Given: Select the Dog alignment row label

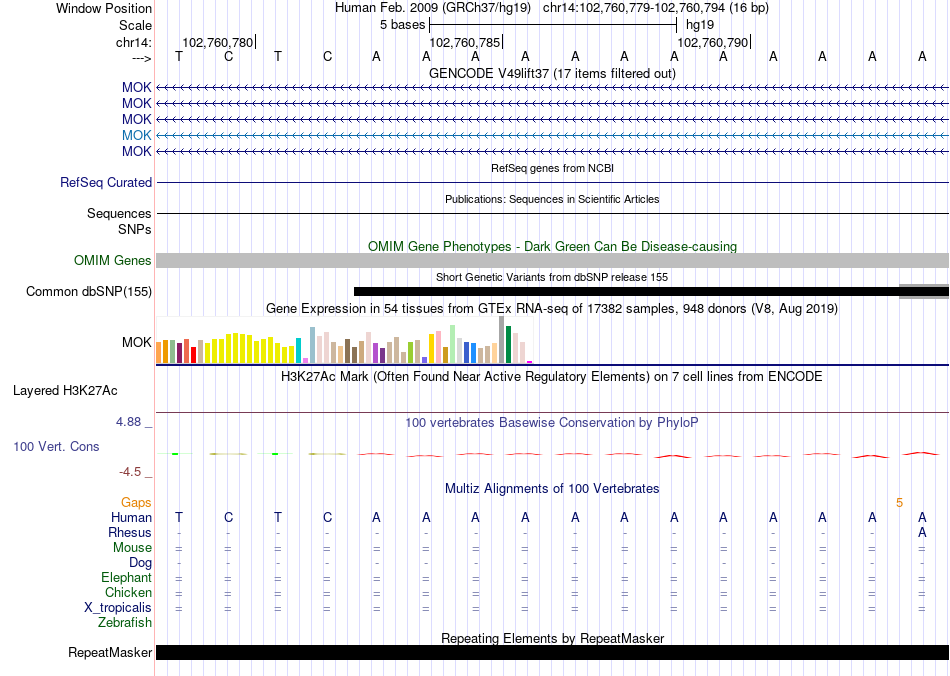Looking at the screenshot, I should point(140,563).
